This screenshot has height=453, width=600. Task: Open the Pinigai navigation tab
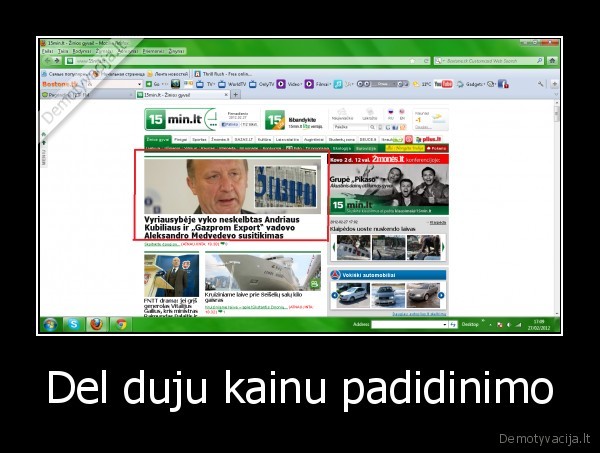coord(181,140)
